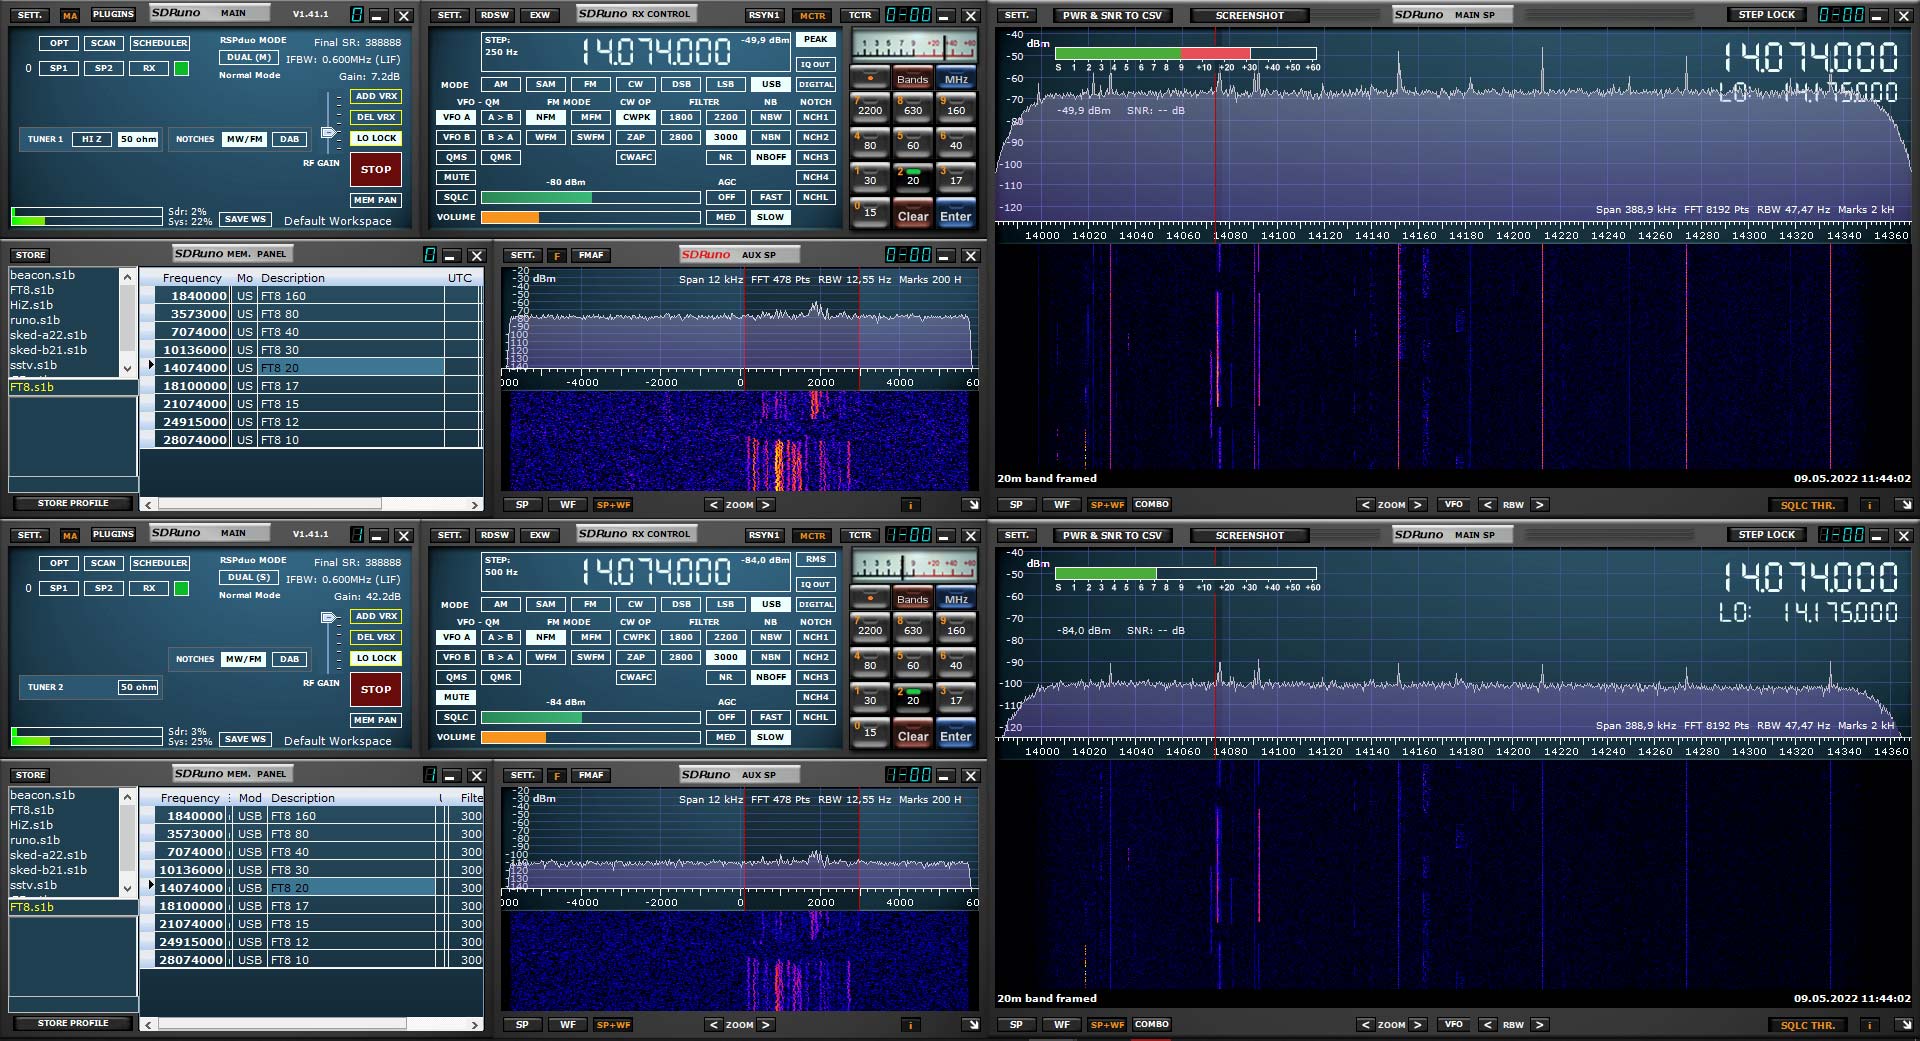Image resolution: width=1920 pixels, height=1041 pixels.
Task: Open PLUGINS in instance 0 Main window
Action: pyautogui.click(x=113, y=15)
